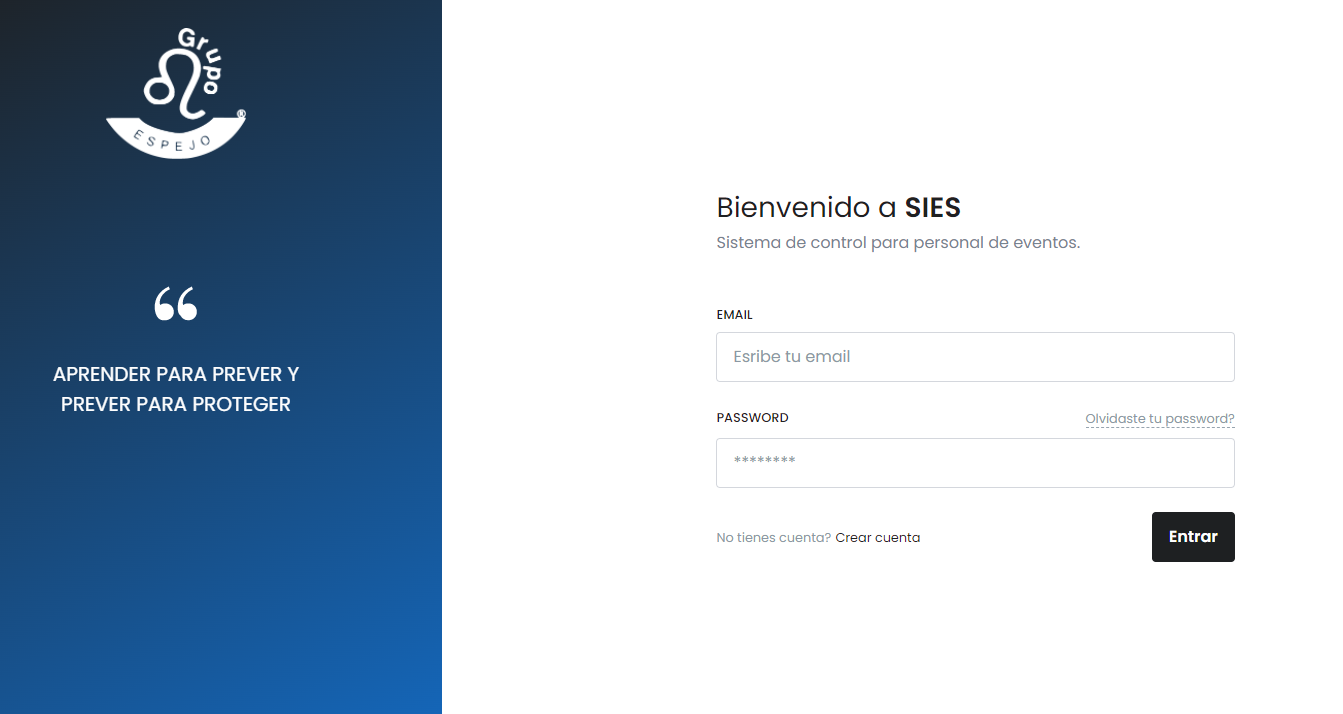The height and width of the screenshot is (714, 1343).
Task: Follow the 'Crear cuenta' link
Action: (x=877, y=538)
